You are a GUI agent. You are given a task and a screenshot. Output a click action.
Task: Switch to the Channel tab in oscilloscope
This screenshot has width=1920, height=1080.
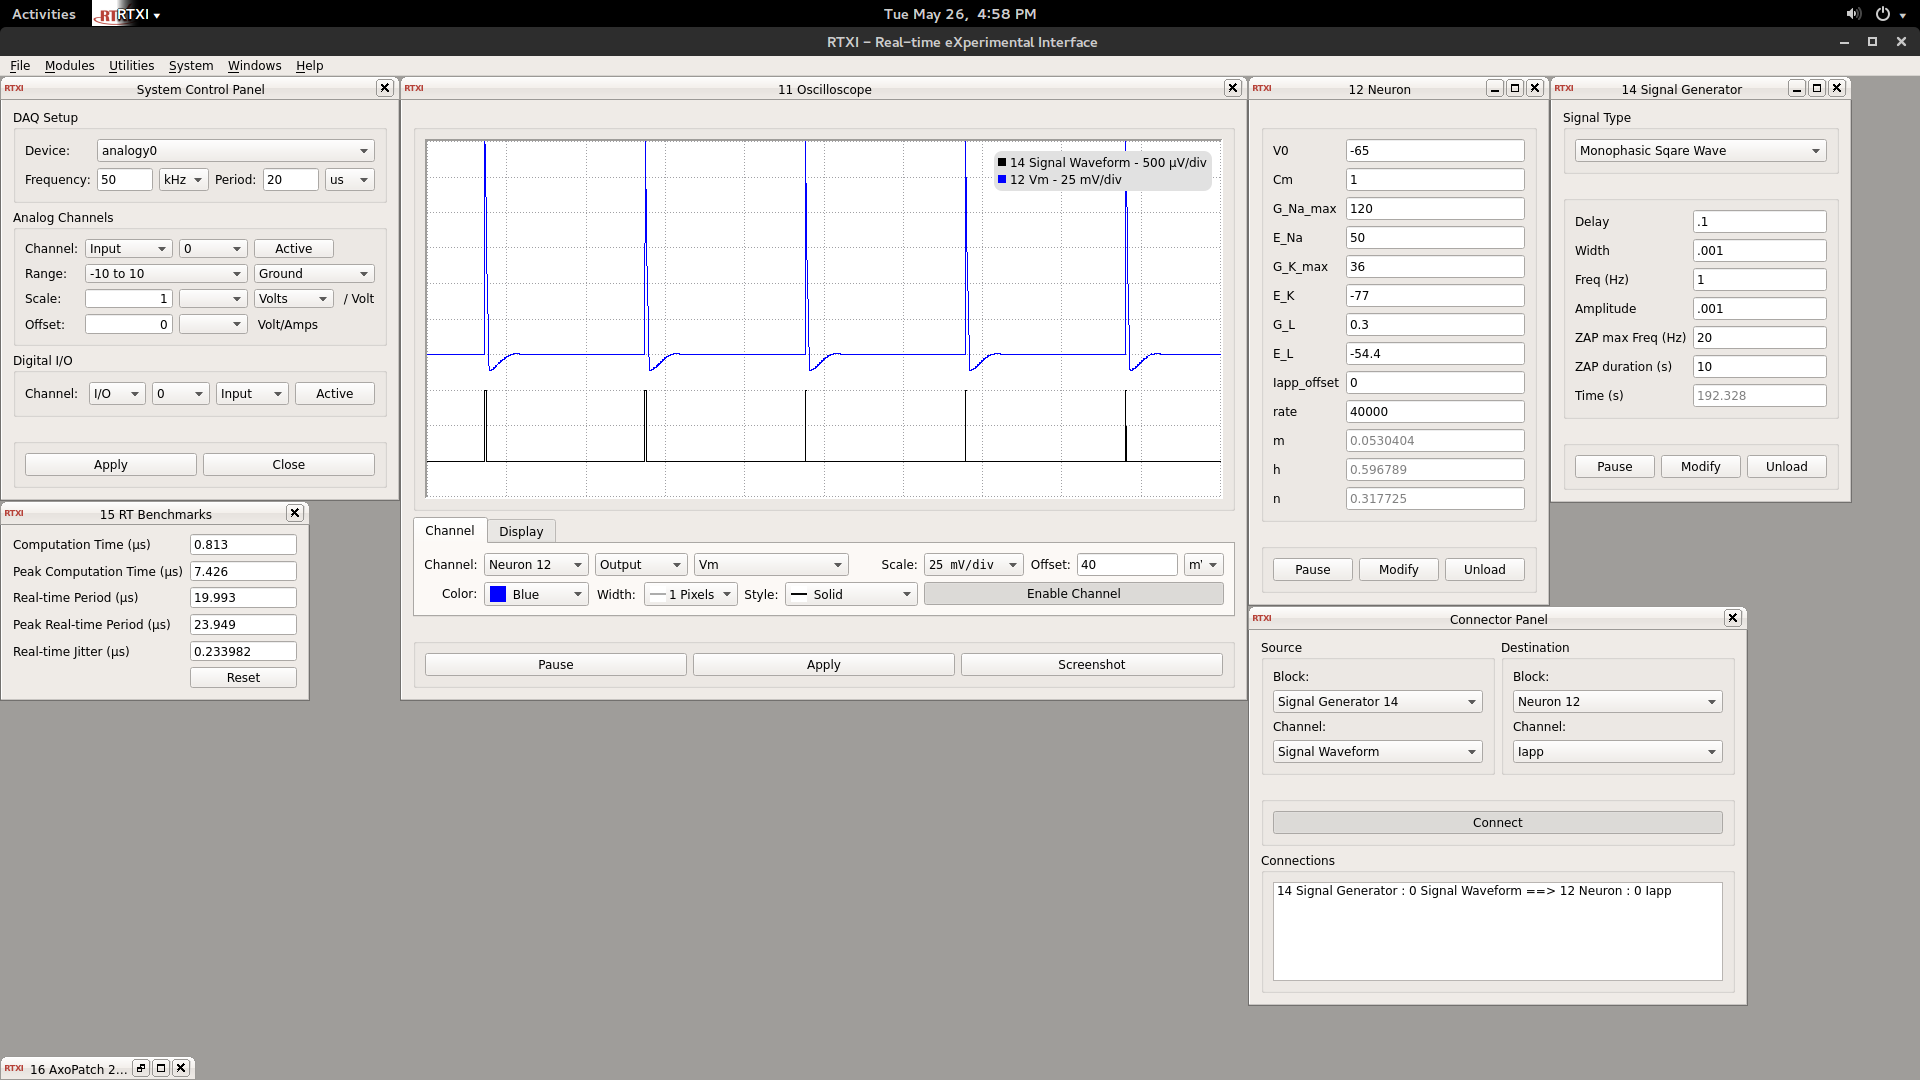coord(450,530)
